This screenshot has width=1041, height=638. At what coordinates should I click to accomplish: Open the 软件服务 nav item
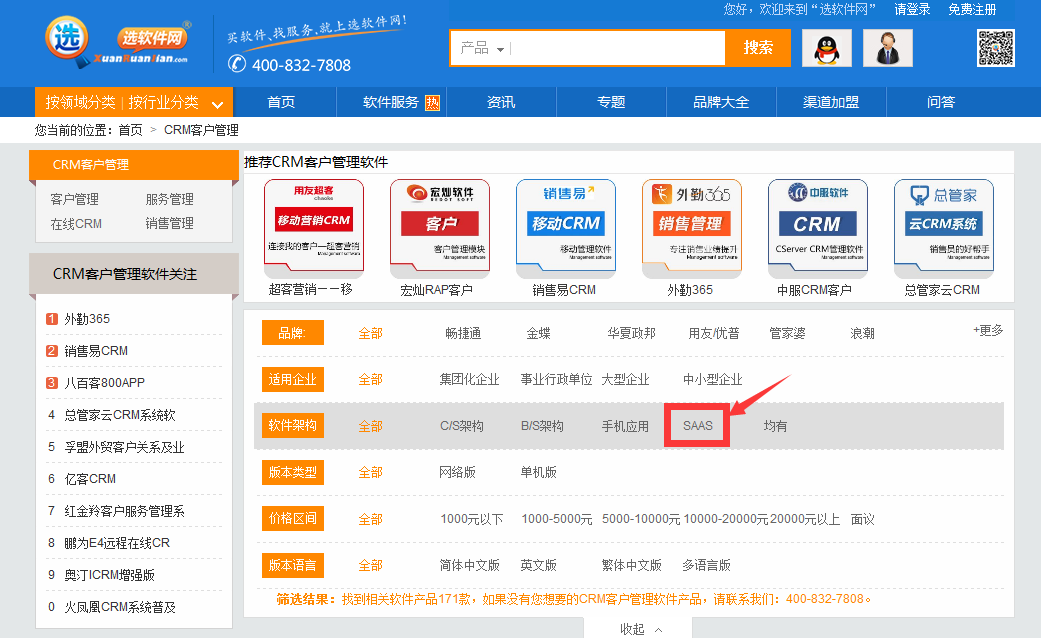pos(390,102)
